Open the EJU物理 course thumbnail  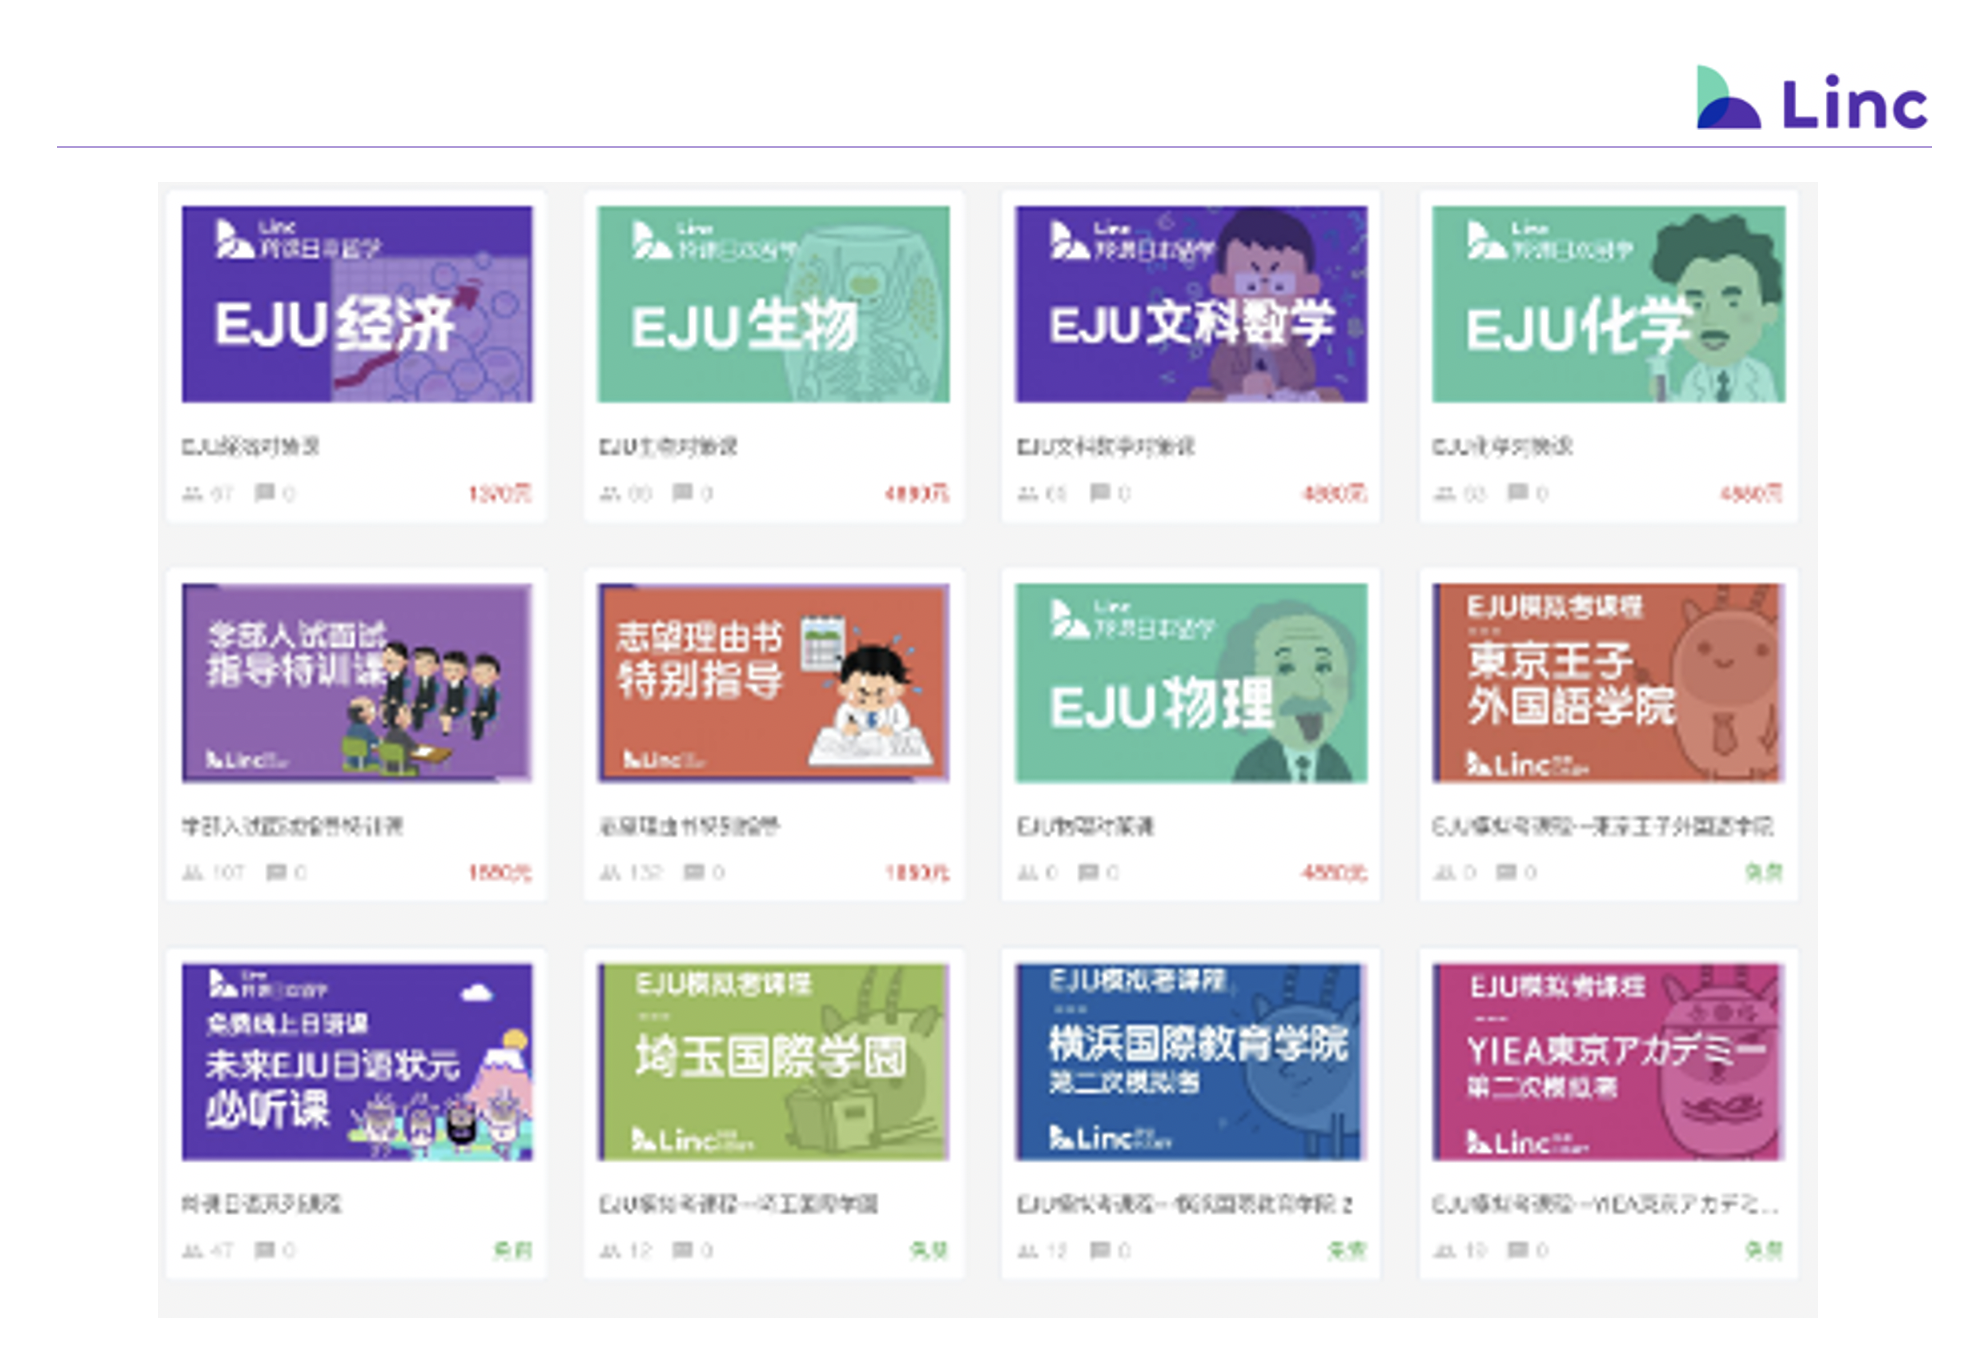click(1191, 682)
